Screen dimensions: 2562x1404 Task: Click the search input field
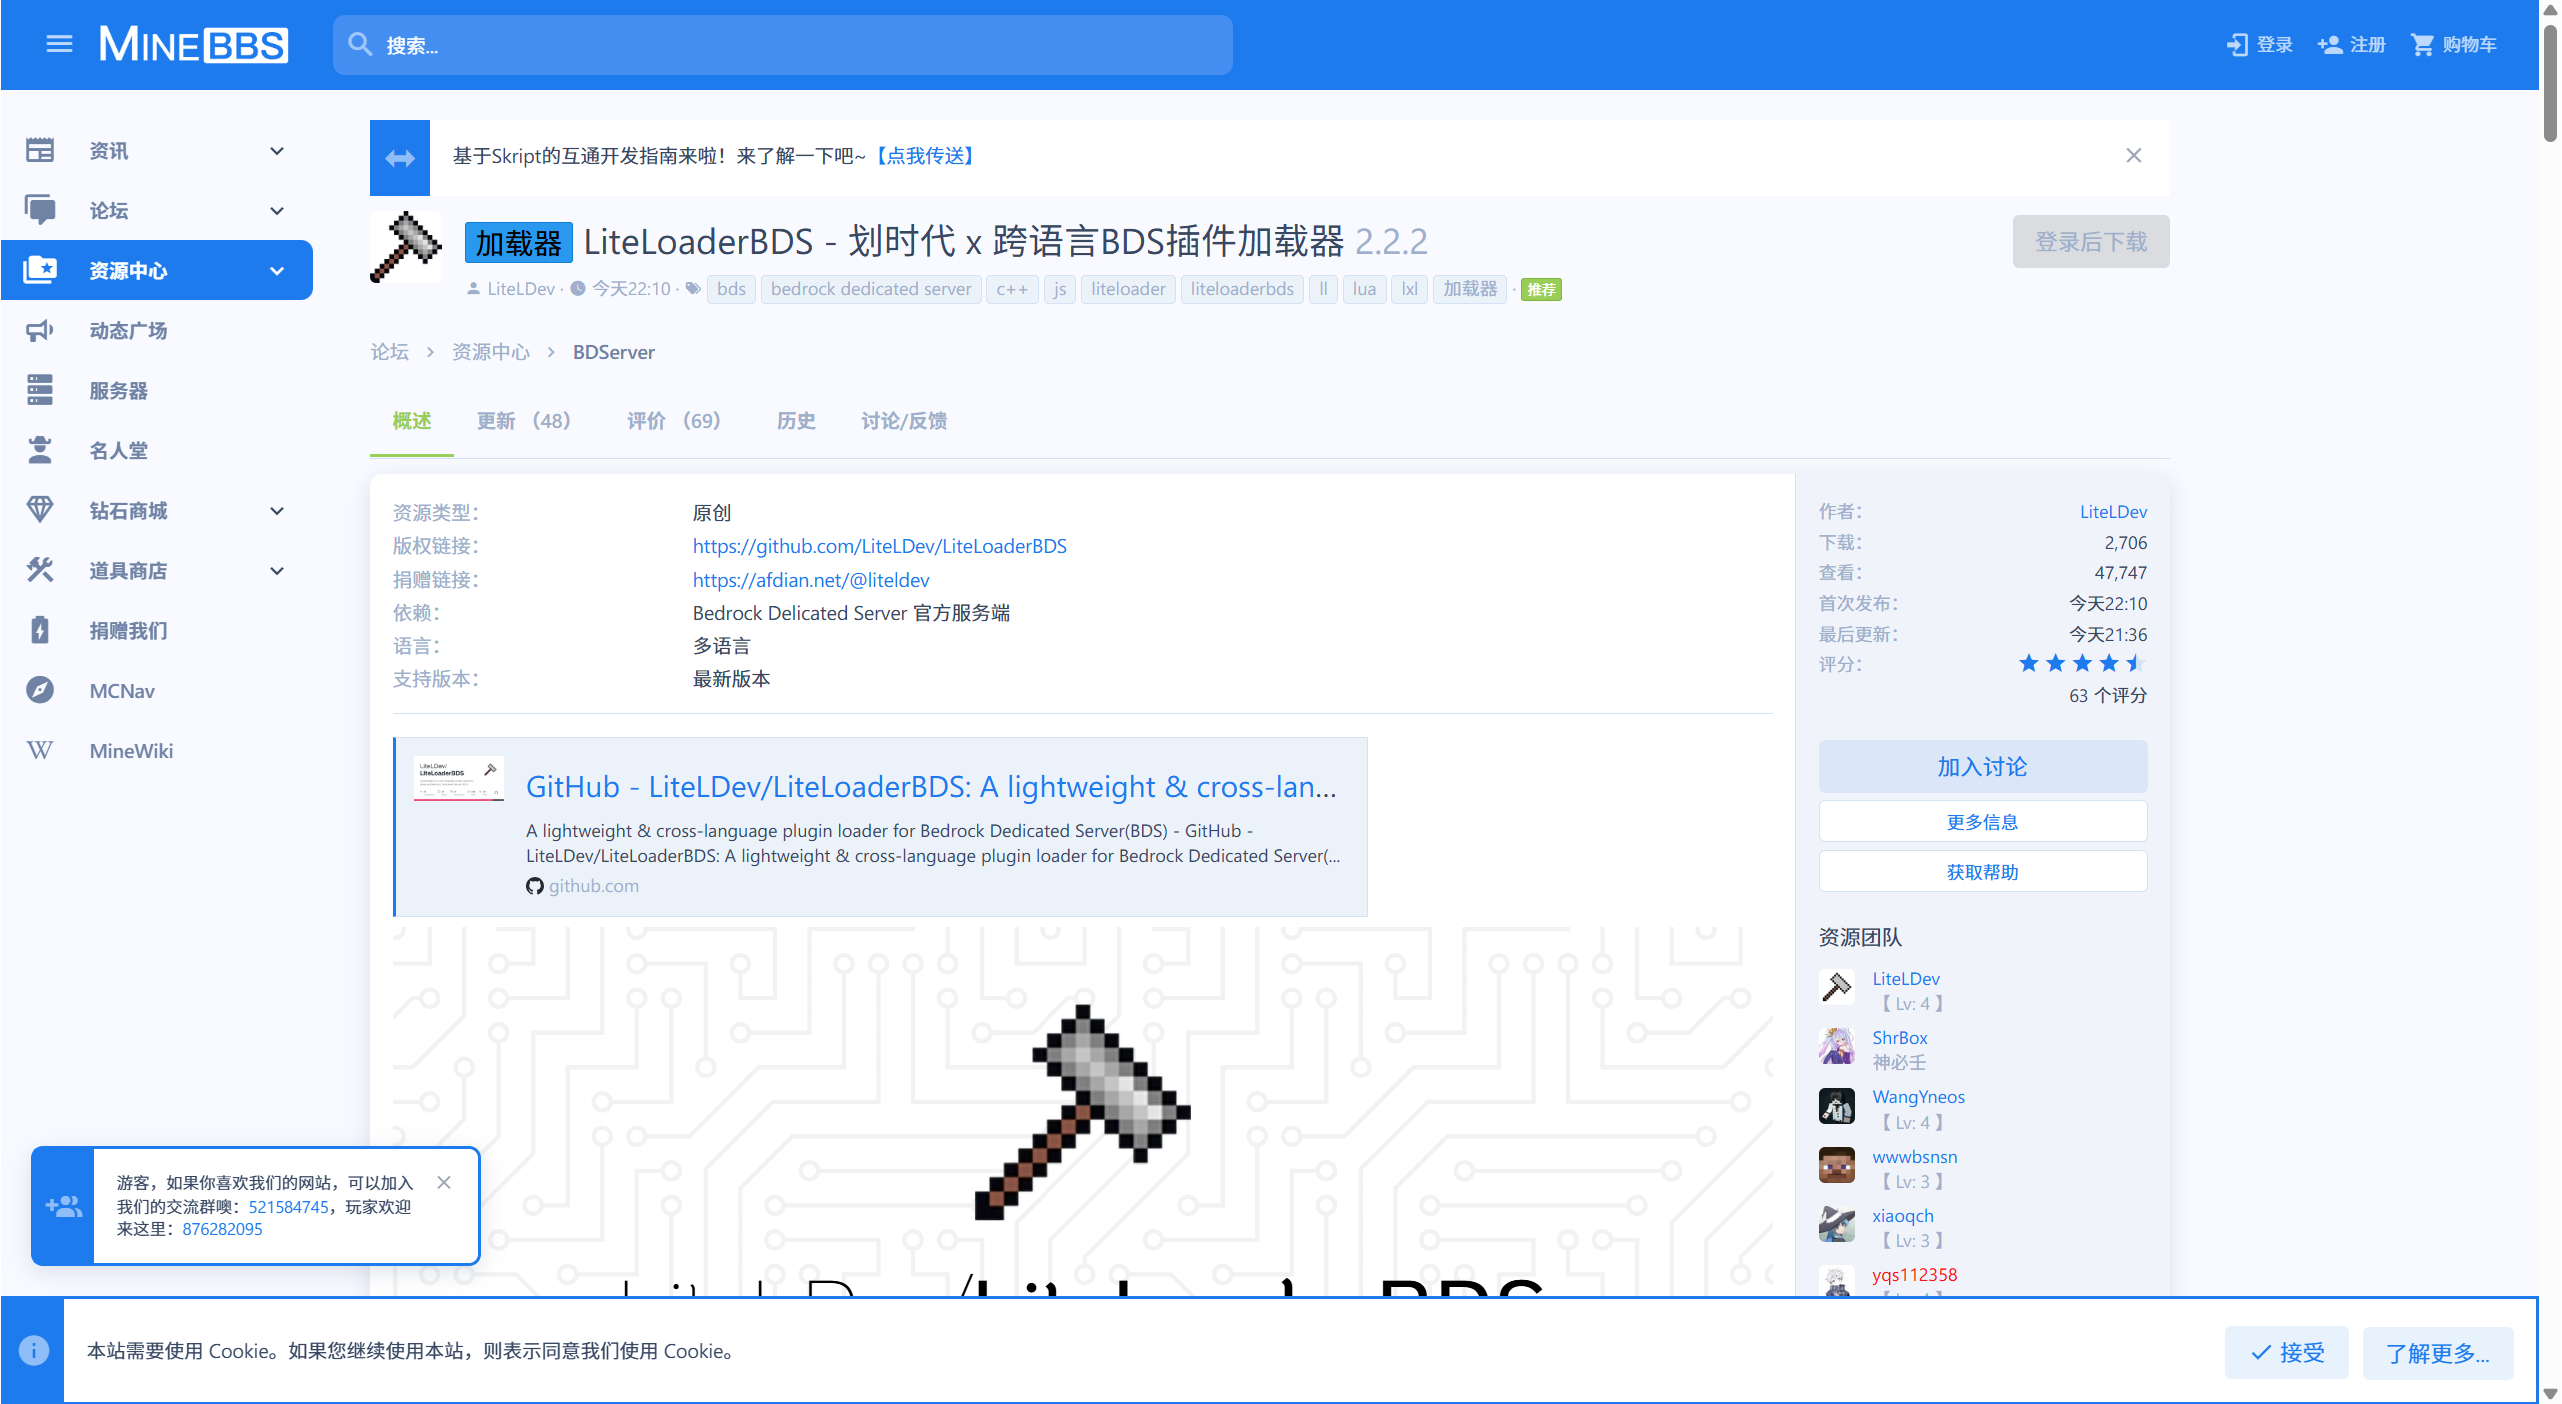coord(783,45)
